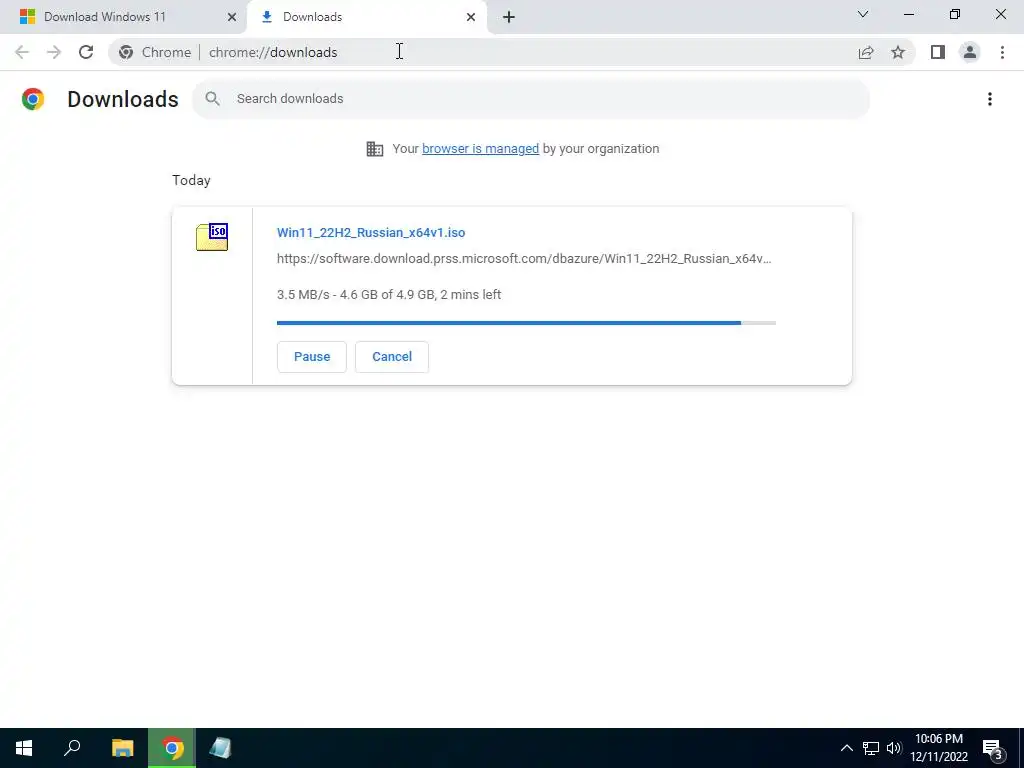Cancel the ISO download
The height and width of the screenshot is (768, 1024).
(392, 357)
